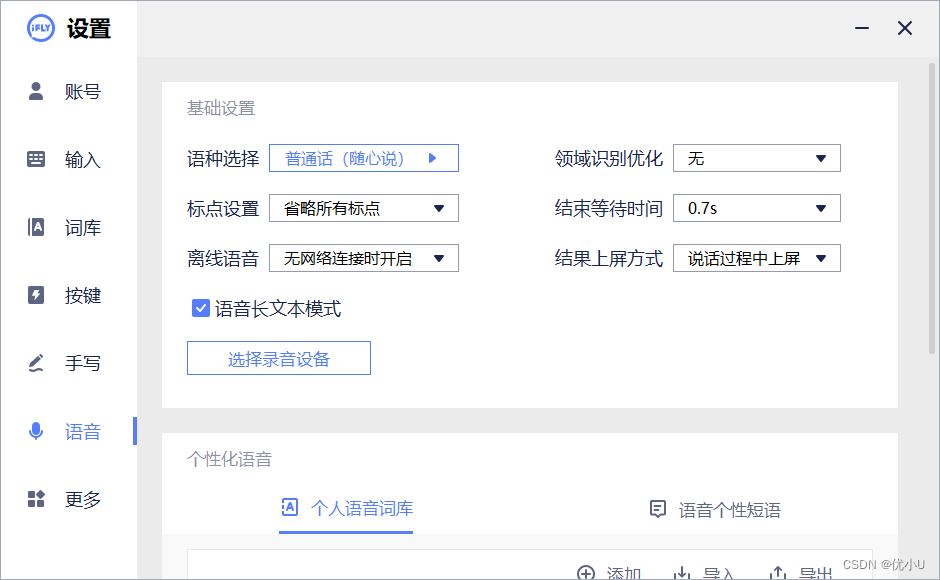
Task: Click the 添加 label
Action: coord(623,573)
